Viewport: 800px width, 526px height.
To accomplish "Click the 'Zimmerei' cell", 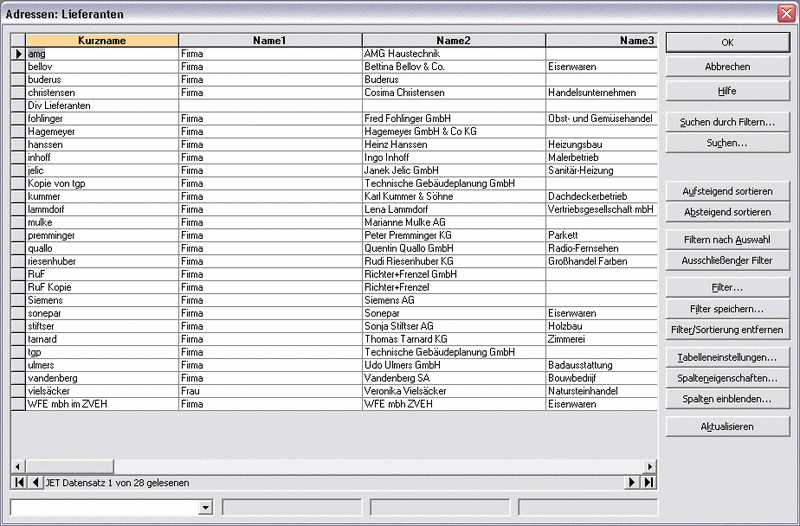I will click(602, 339).
